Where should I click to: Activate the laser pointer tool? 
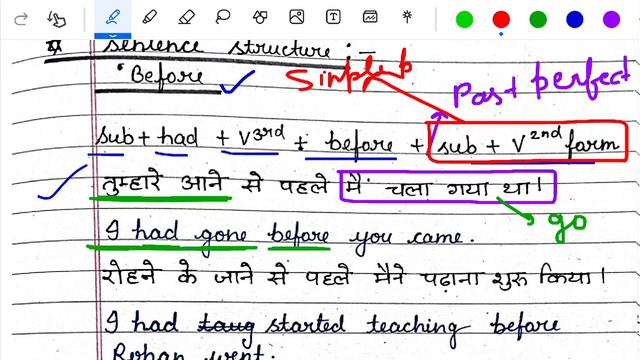pyautogui.click(x=407, y=17)
